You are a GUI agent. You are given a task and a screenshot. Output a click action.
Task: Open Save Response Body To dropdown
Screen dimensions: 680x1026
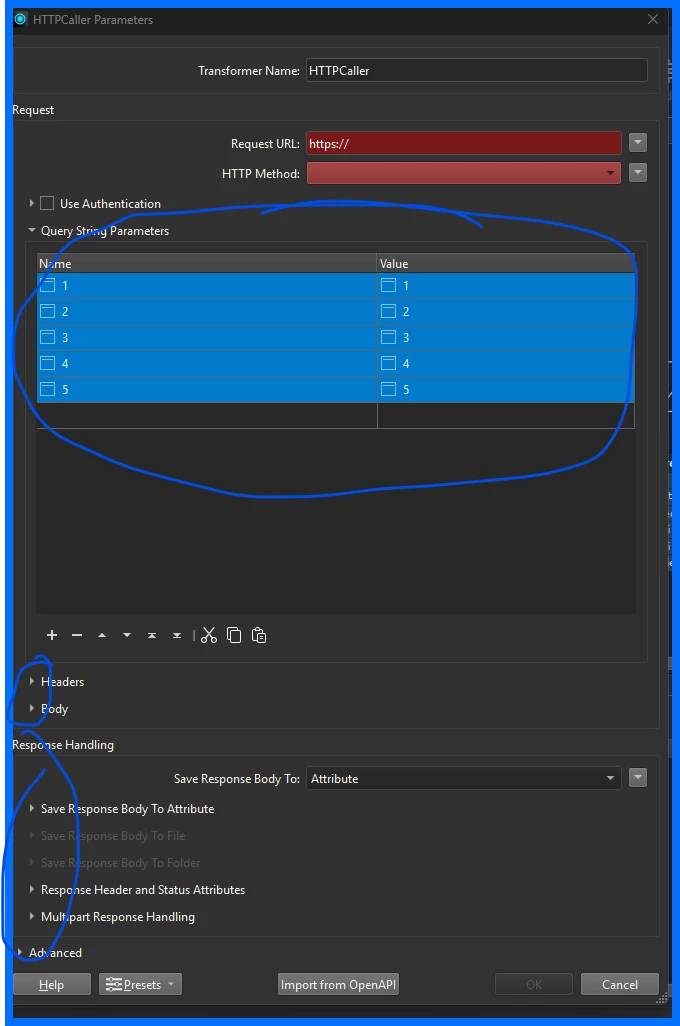[x=463, y=778]
